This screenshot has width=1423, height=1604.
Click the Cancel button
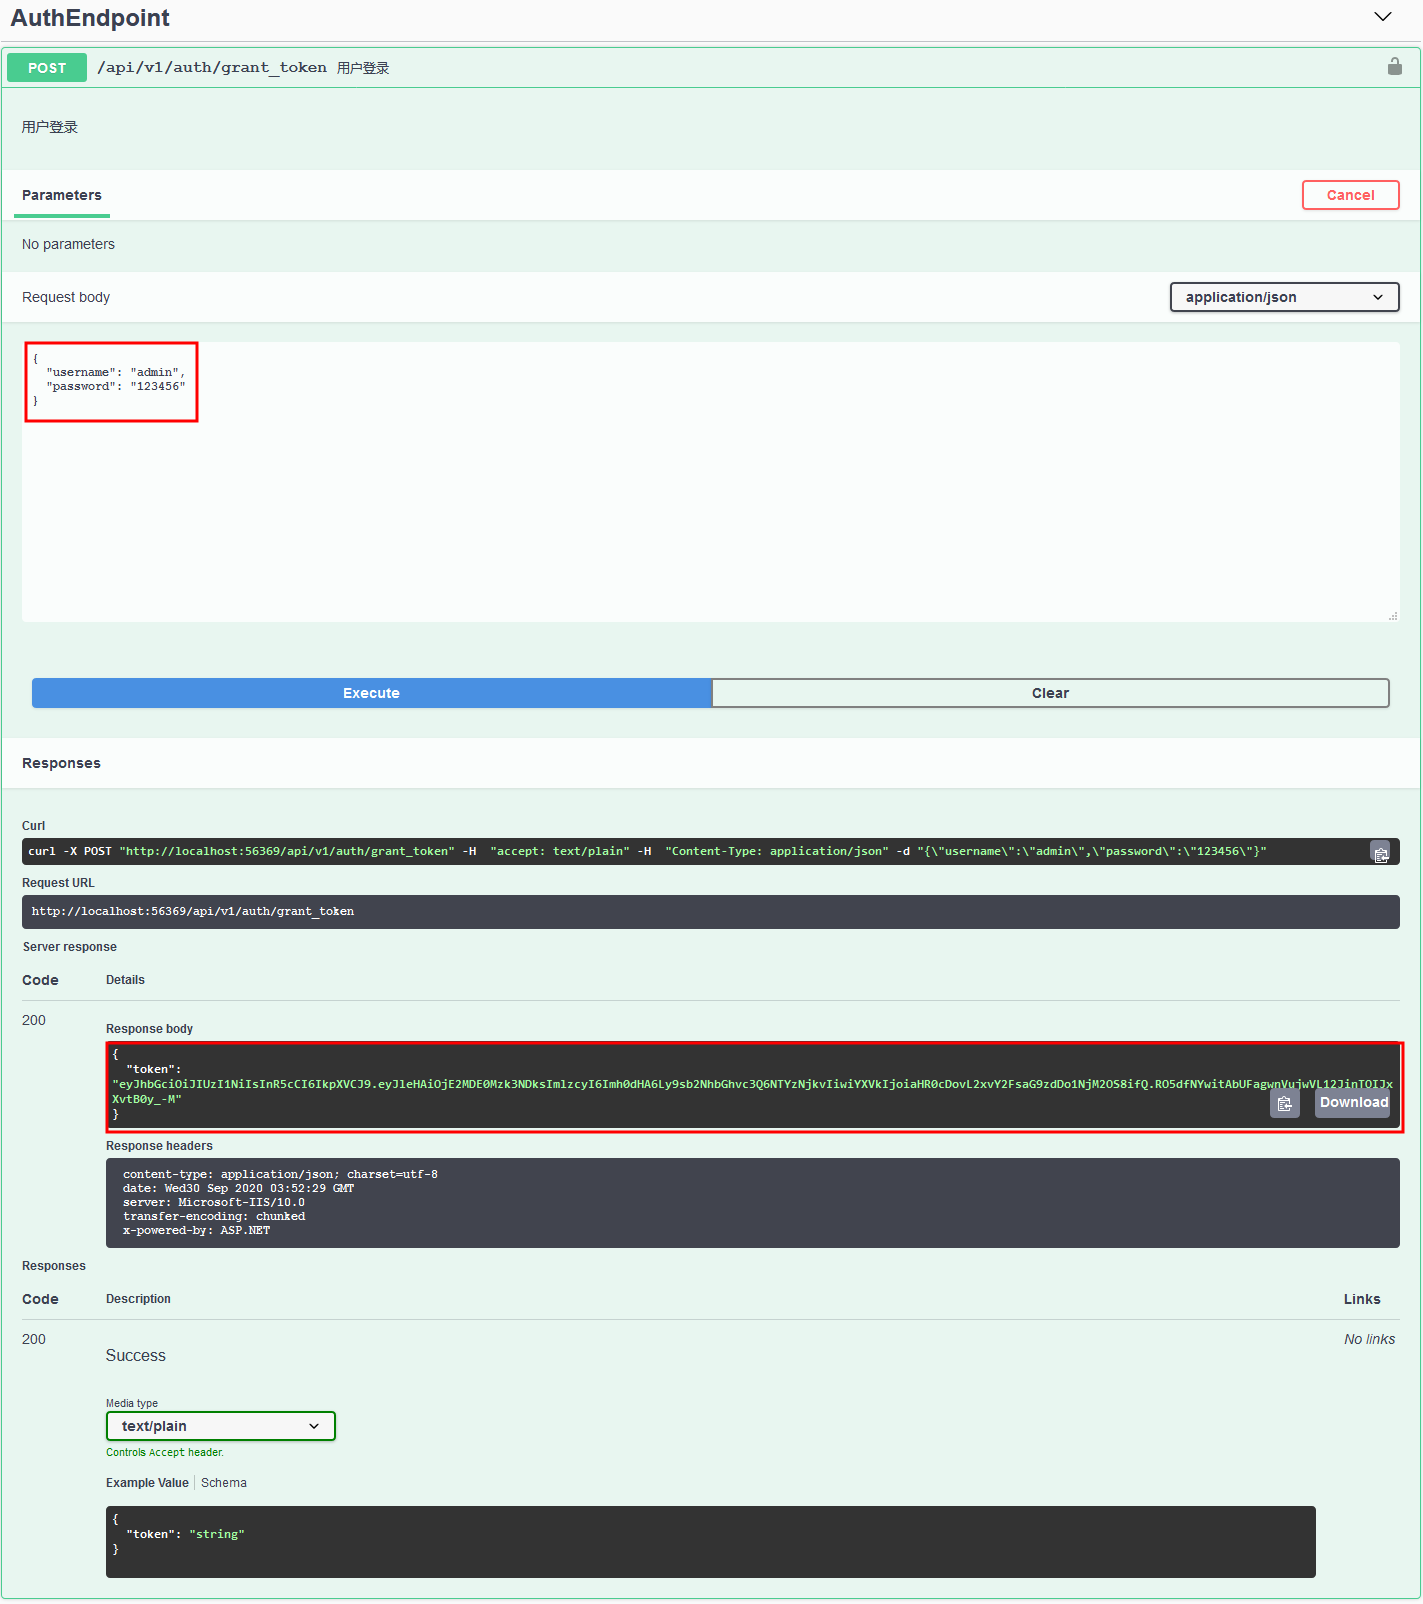point(1350,195)
